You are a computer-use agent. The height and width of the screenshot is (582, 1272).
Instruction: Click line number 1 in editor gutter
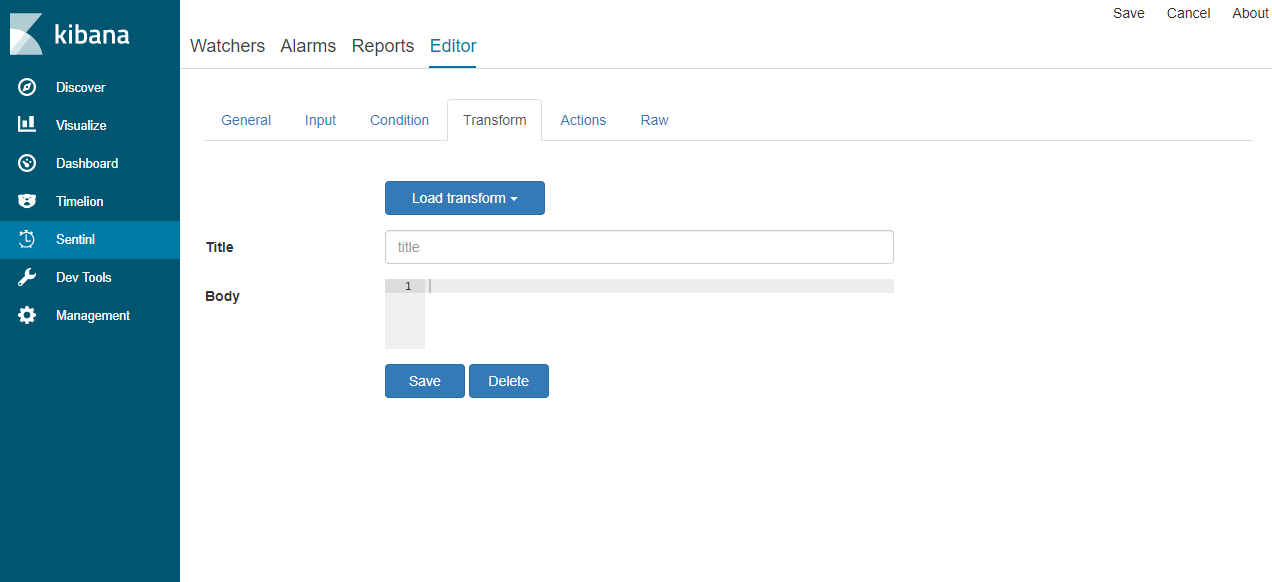(407, 286)
